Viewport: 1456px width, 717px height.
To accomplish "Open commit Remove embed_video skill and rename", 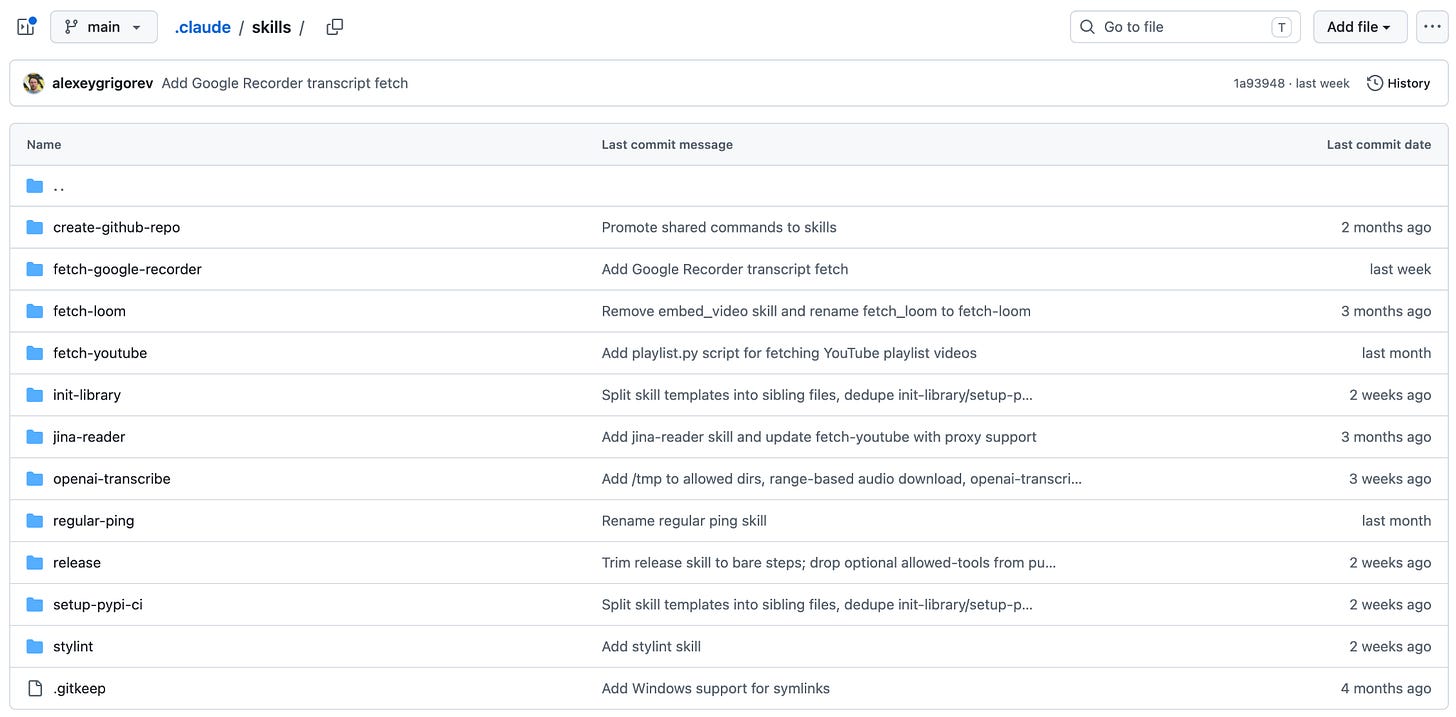I will [x=816, y=311].
